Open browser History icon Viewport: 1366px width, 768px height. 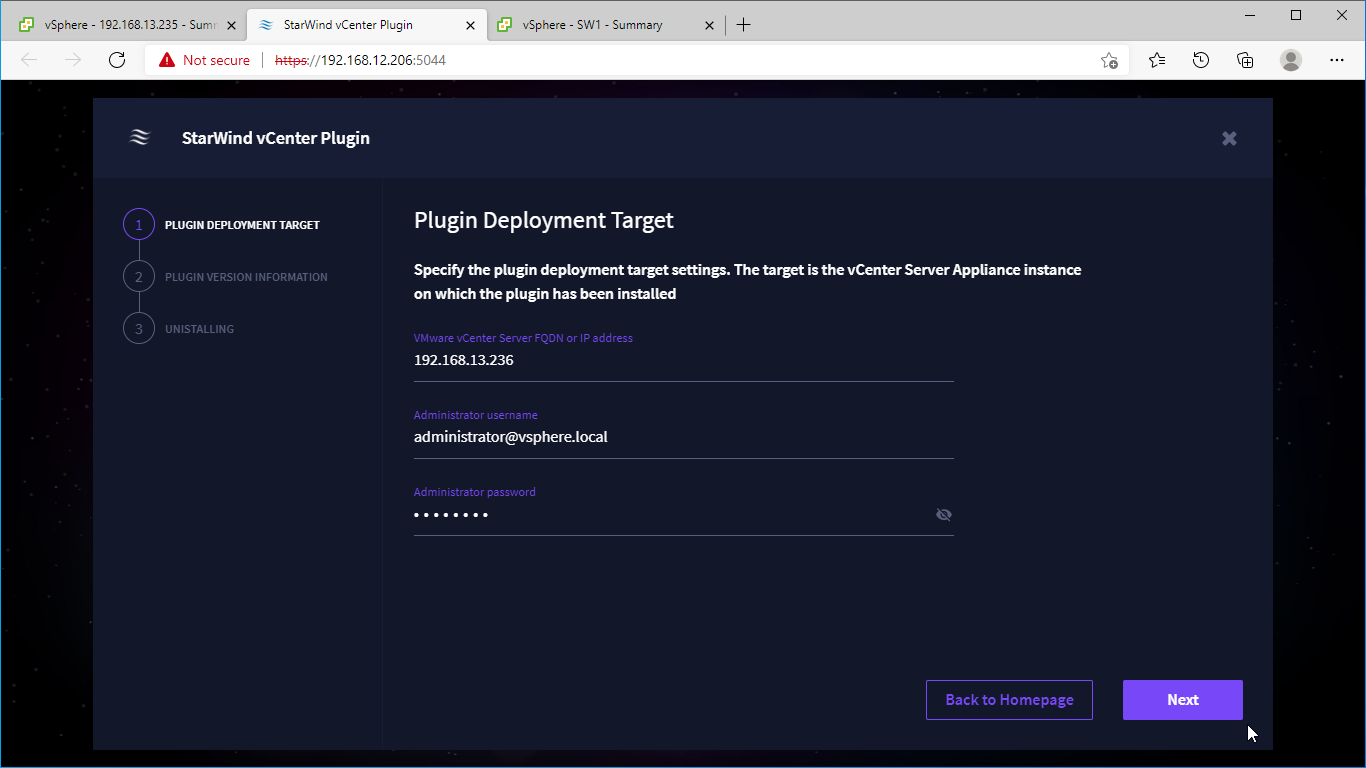tap(1201, 60)
